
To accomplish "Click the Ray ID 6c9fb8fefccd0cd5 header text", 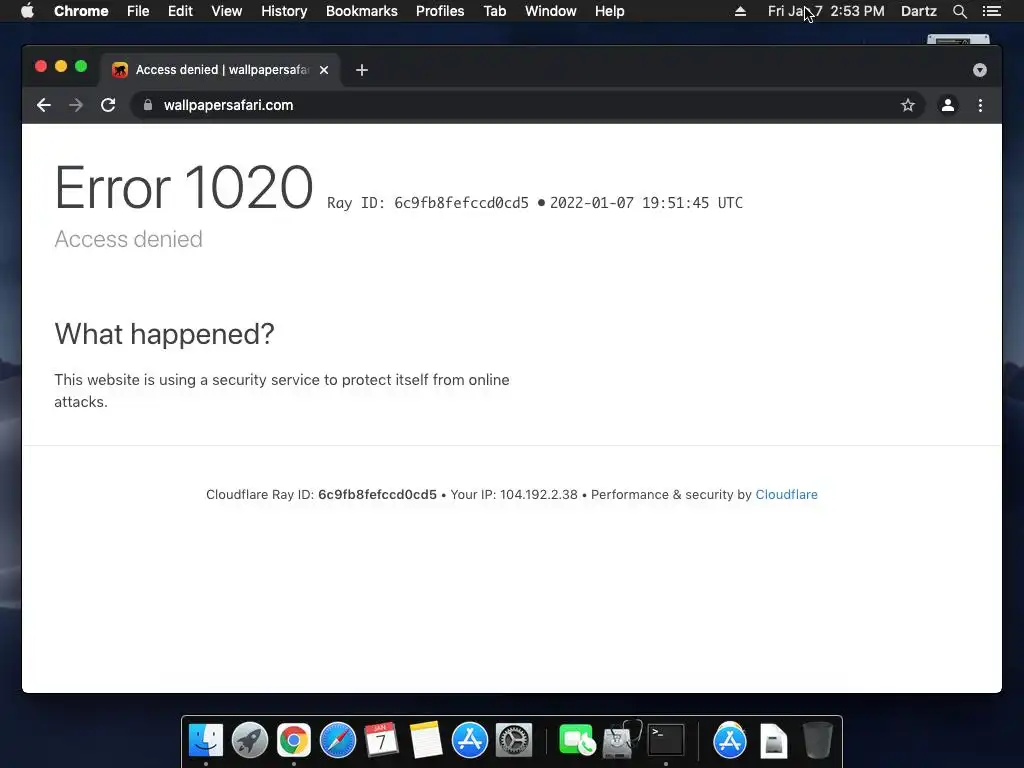I will tap(428, 203).
